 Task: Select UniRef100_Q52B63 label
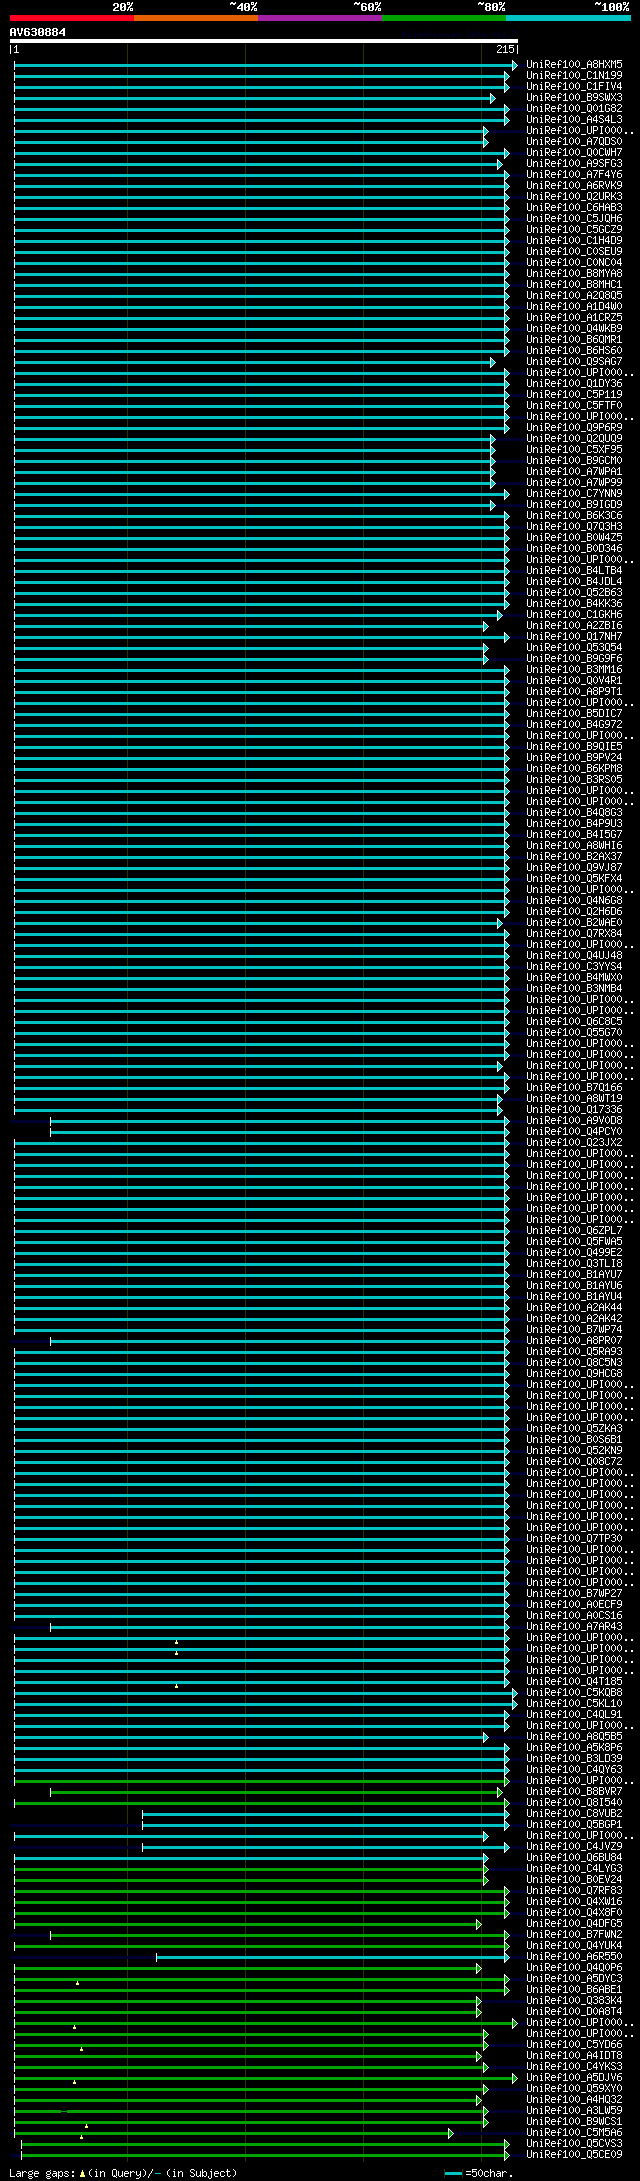point(574,592)
